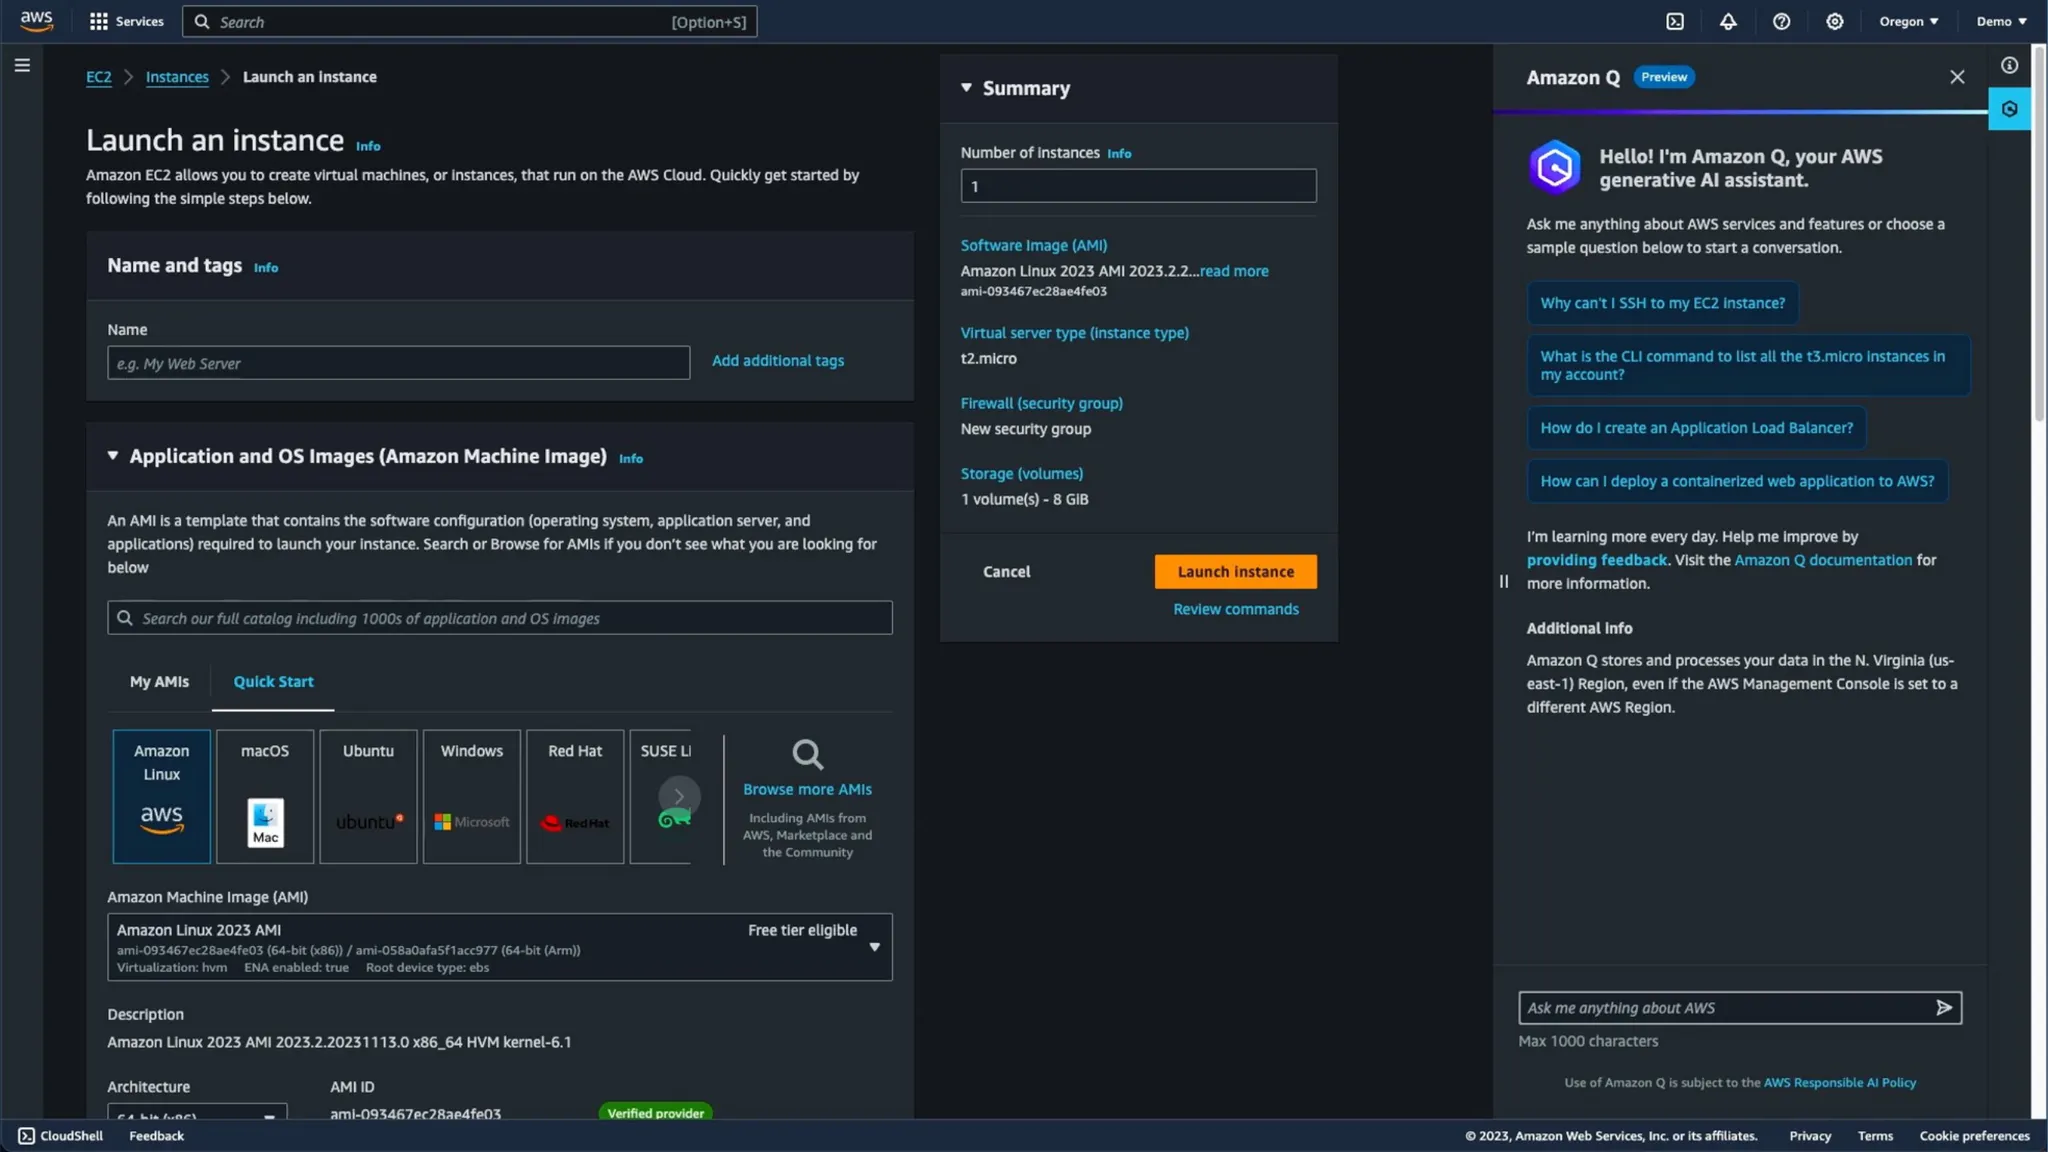
Task: Open the help question mark icon
Action: [1781, 21]
